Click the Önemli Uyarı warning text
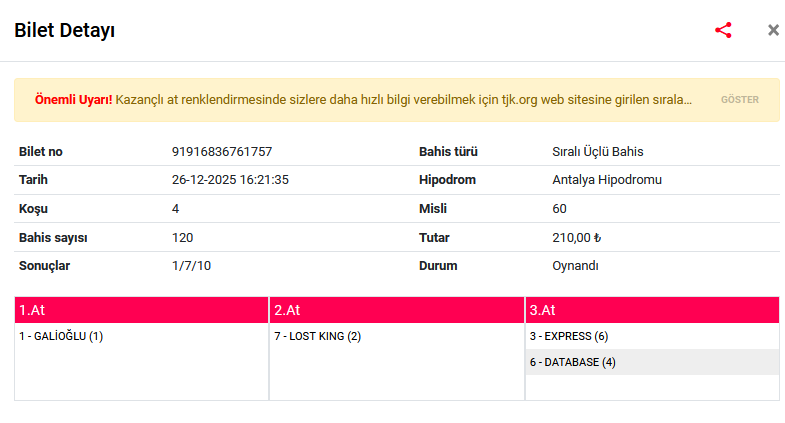785x423 pixels. click(363, 100)
